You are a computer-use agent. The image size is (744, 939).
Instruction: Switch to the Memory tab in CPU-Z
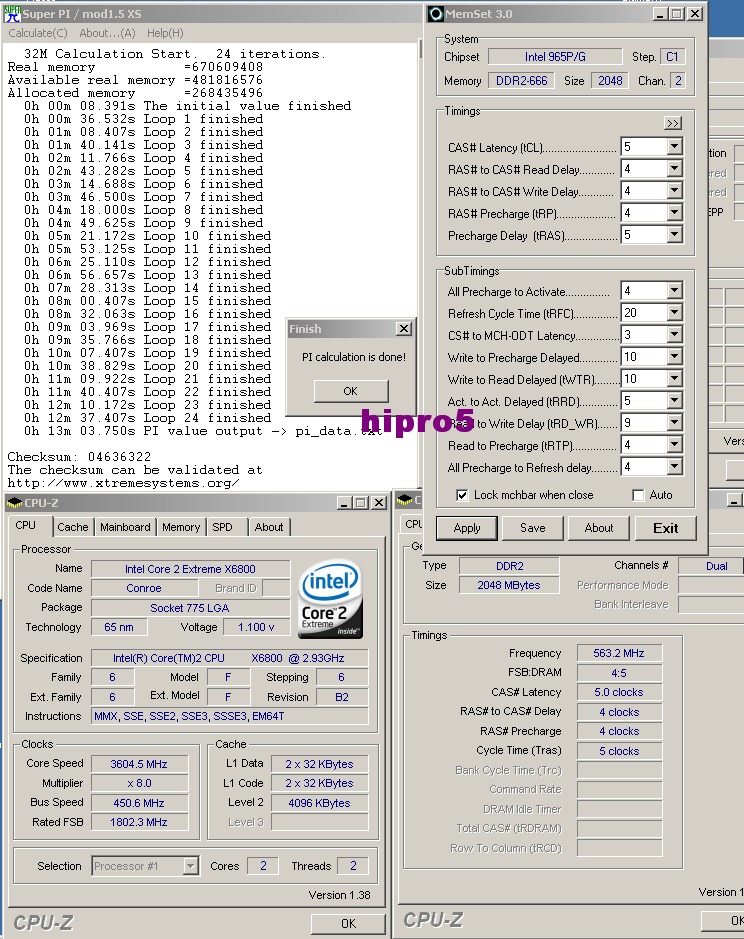[181, 527]
